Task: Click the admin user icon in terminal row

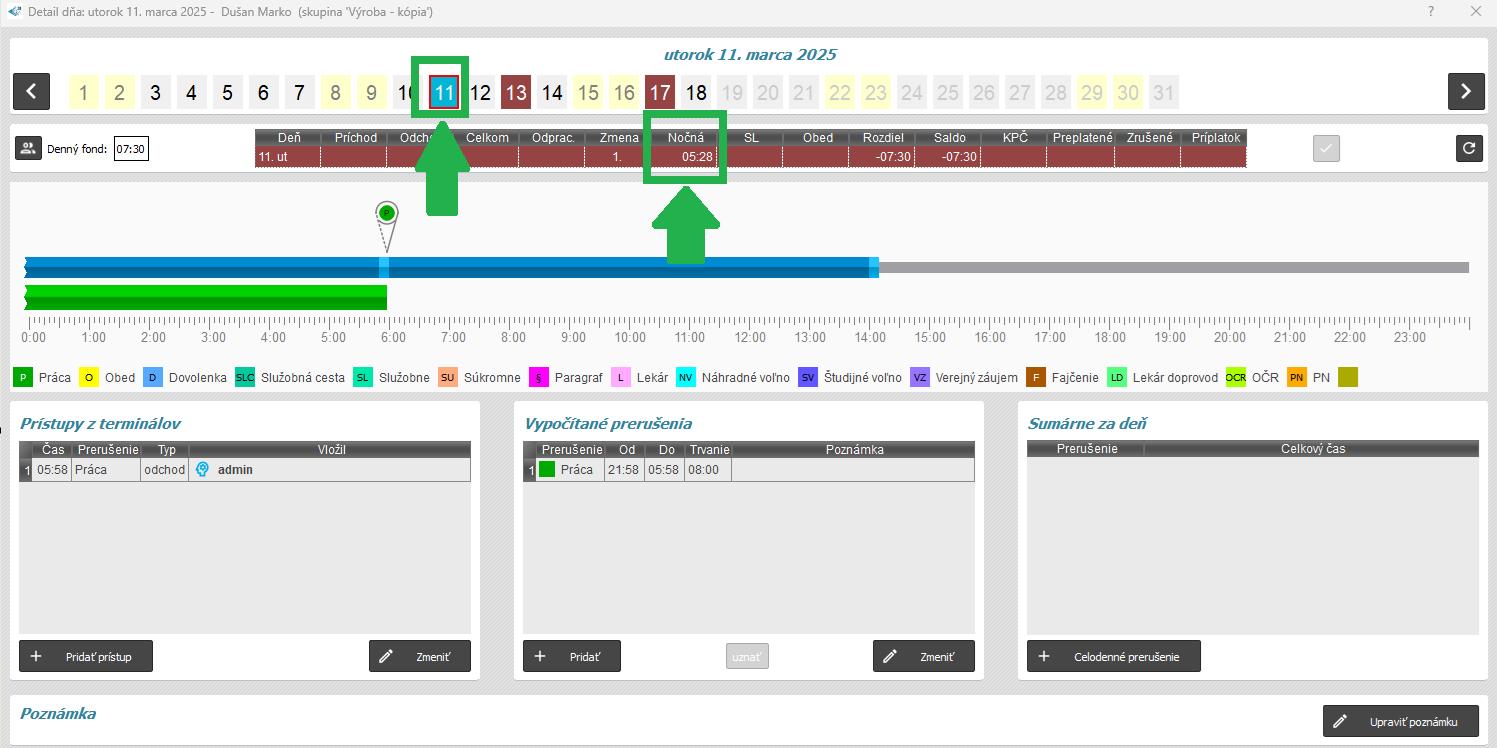Action: 202,470
